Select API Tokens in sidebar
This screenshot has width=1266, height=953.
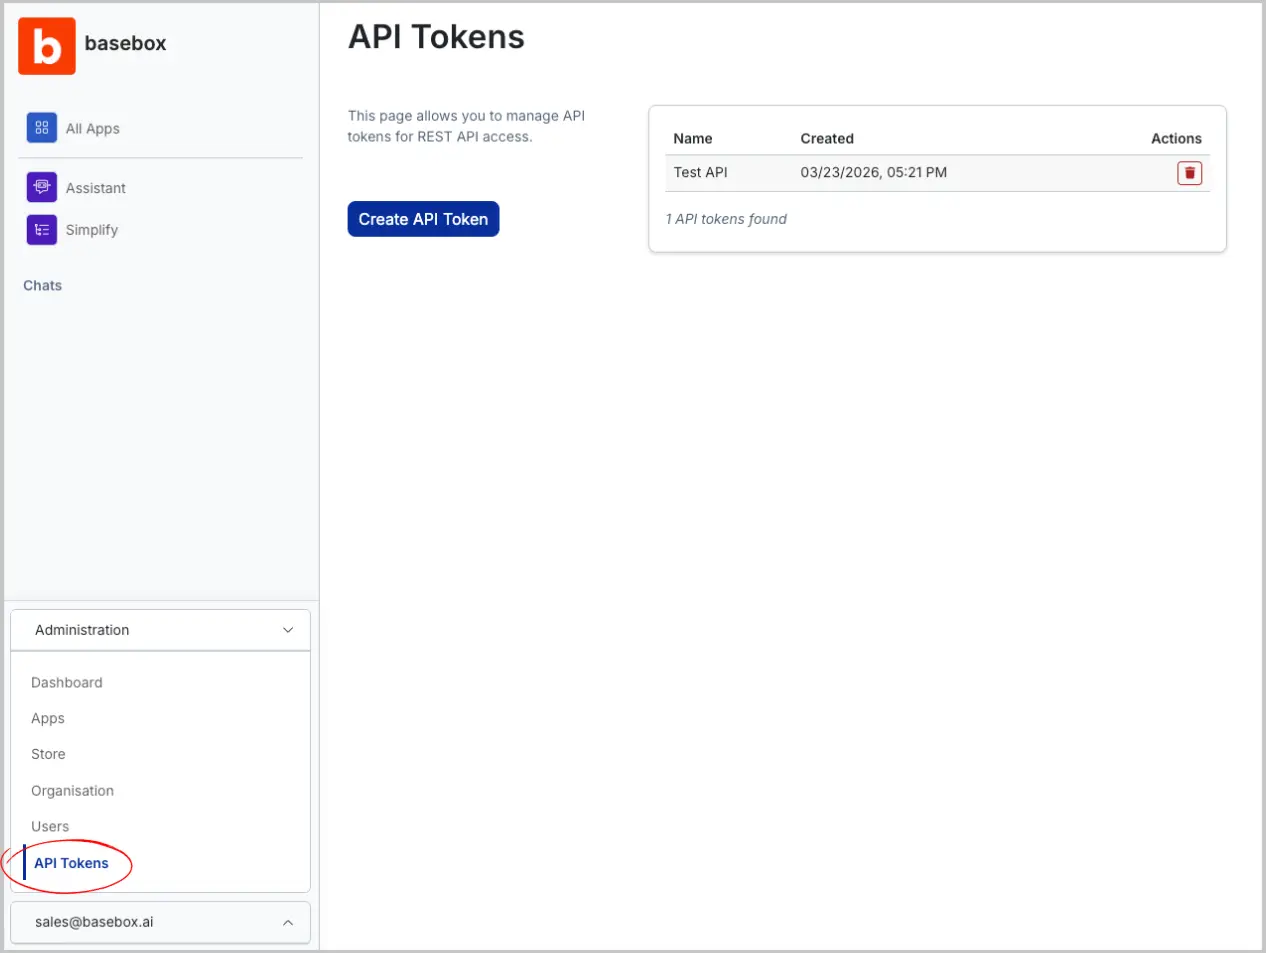[x=71, y=863]
